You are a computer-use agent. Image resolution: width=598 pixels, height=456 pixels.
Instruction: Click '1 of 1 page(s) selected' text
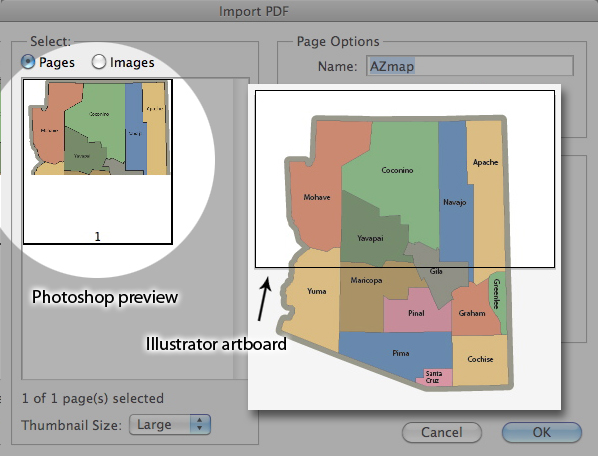(x=93, y=398)
